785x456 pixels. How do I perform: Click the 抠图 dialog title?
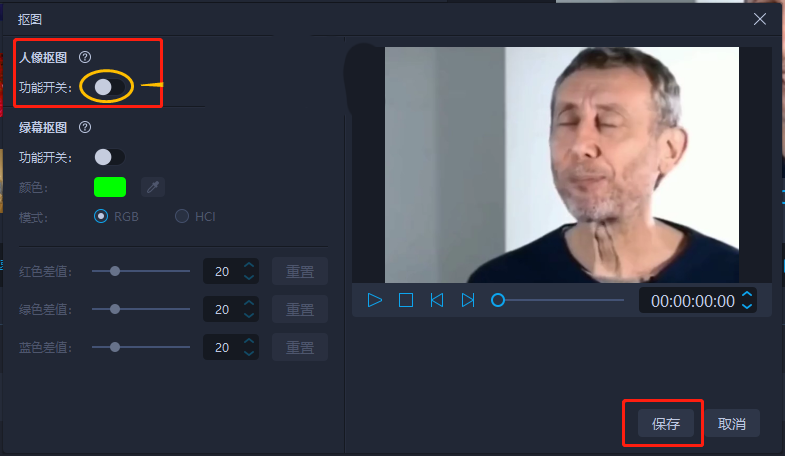[30, 20]
